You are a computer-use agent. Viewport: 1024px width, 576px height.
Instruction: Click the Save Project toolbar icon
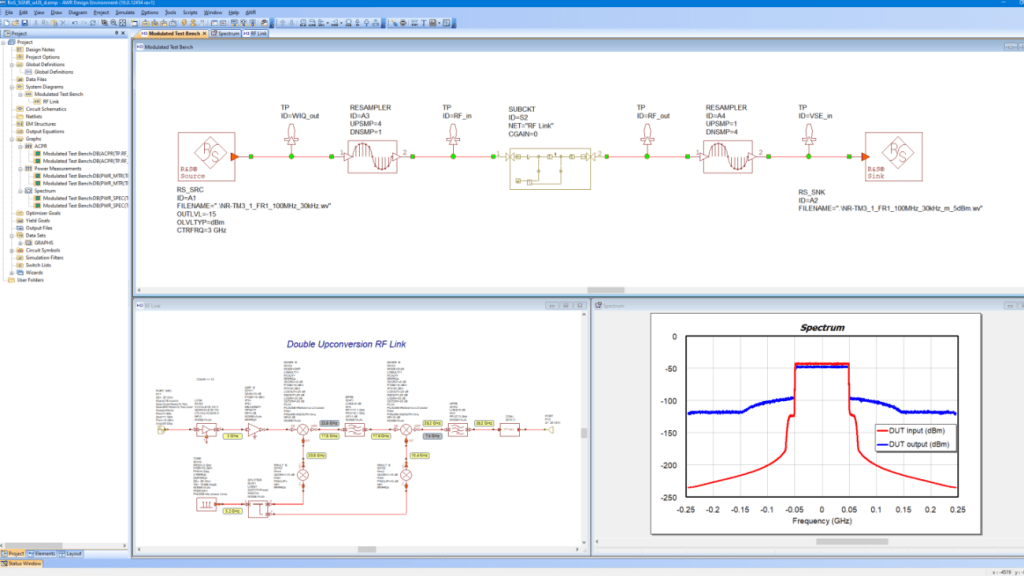(x=25, y=23)
